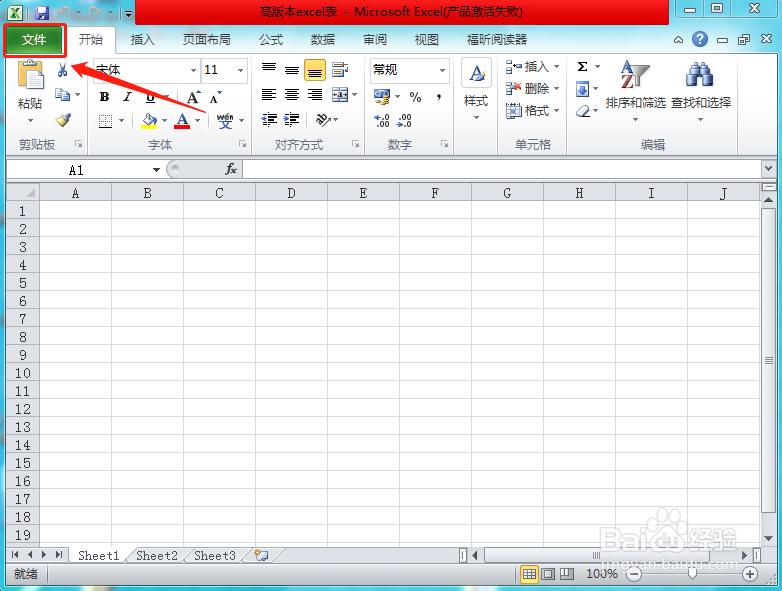Click the Zoom In plus button
This screenshot has height=591, width=782.
750,574
